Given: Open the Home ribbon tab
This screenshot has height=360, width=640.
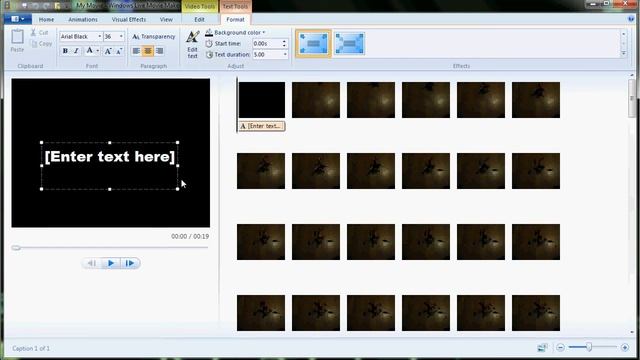Looking at the screenshot, I should point(46,20).
